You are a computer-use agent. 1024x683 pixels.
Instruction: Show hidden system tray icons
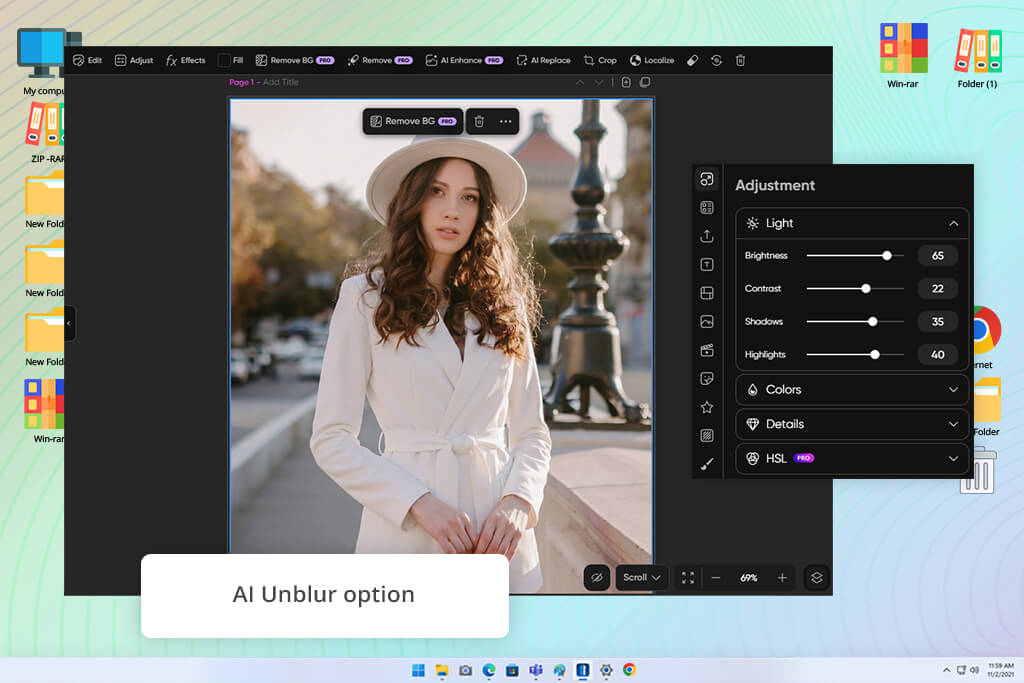946,670
